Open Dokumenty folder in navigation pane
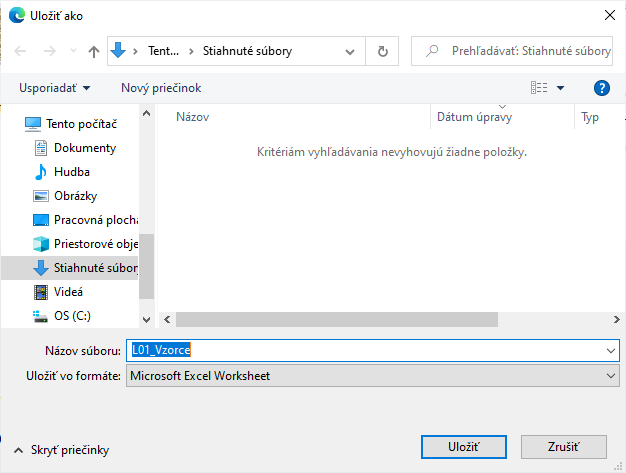Screen dimensions: 626x473 point(84,148)
